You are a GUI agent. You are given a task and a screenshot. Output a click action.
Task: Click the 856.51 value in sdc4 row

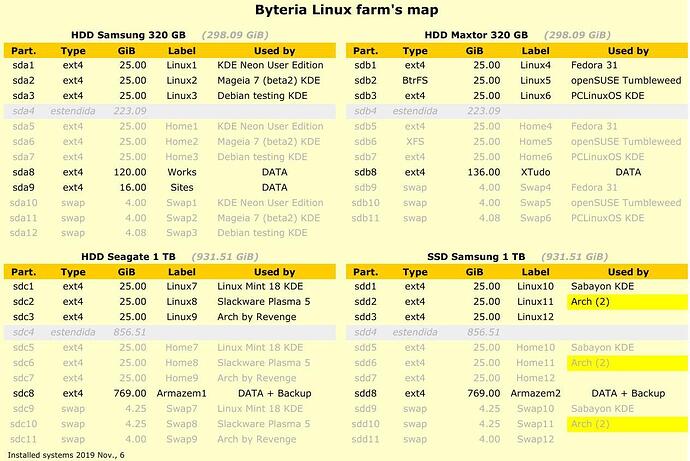coord(130,332)
